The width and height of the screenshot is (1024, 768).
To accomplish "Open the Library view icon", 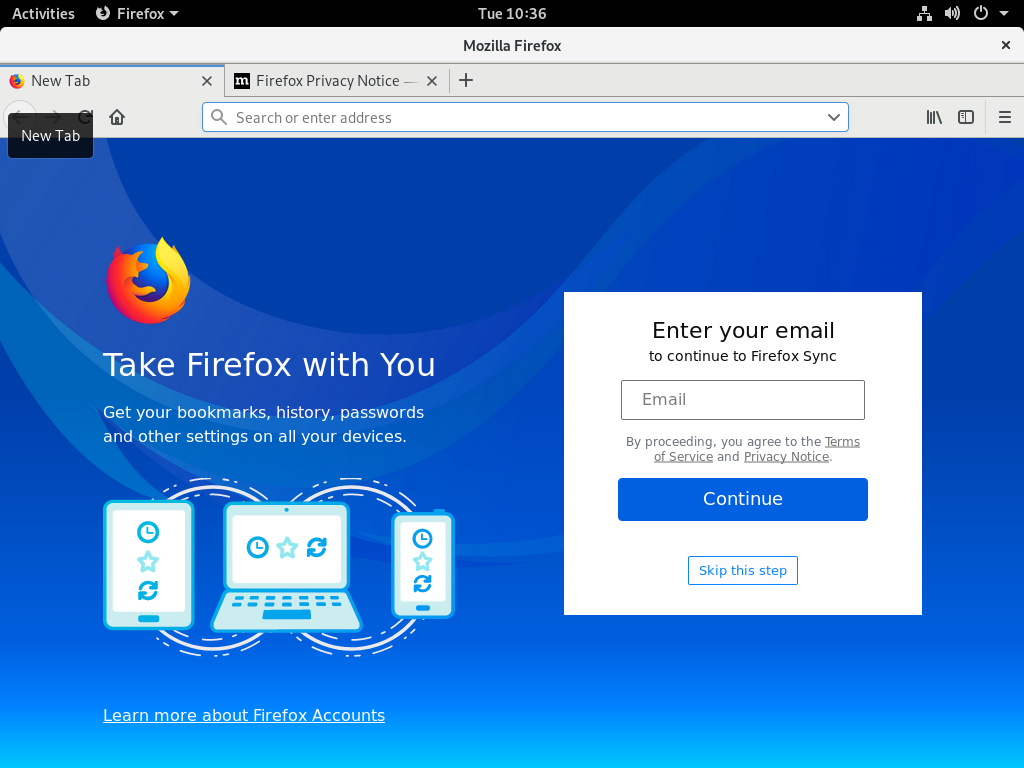I will pyautogui.click(x=934, y=117).
